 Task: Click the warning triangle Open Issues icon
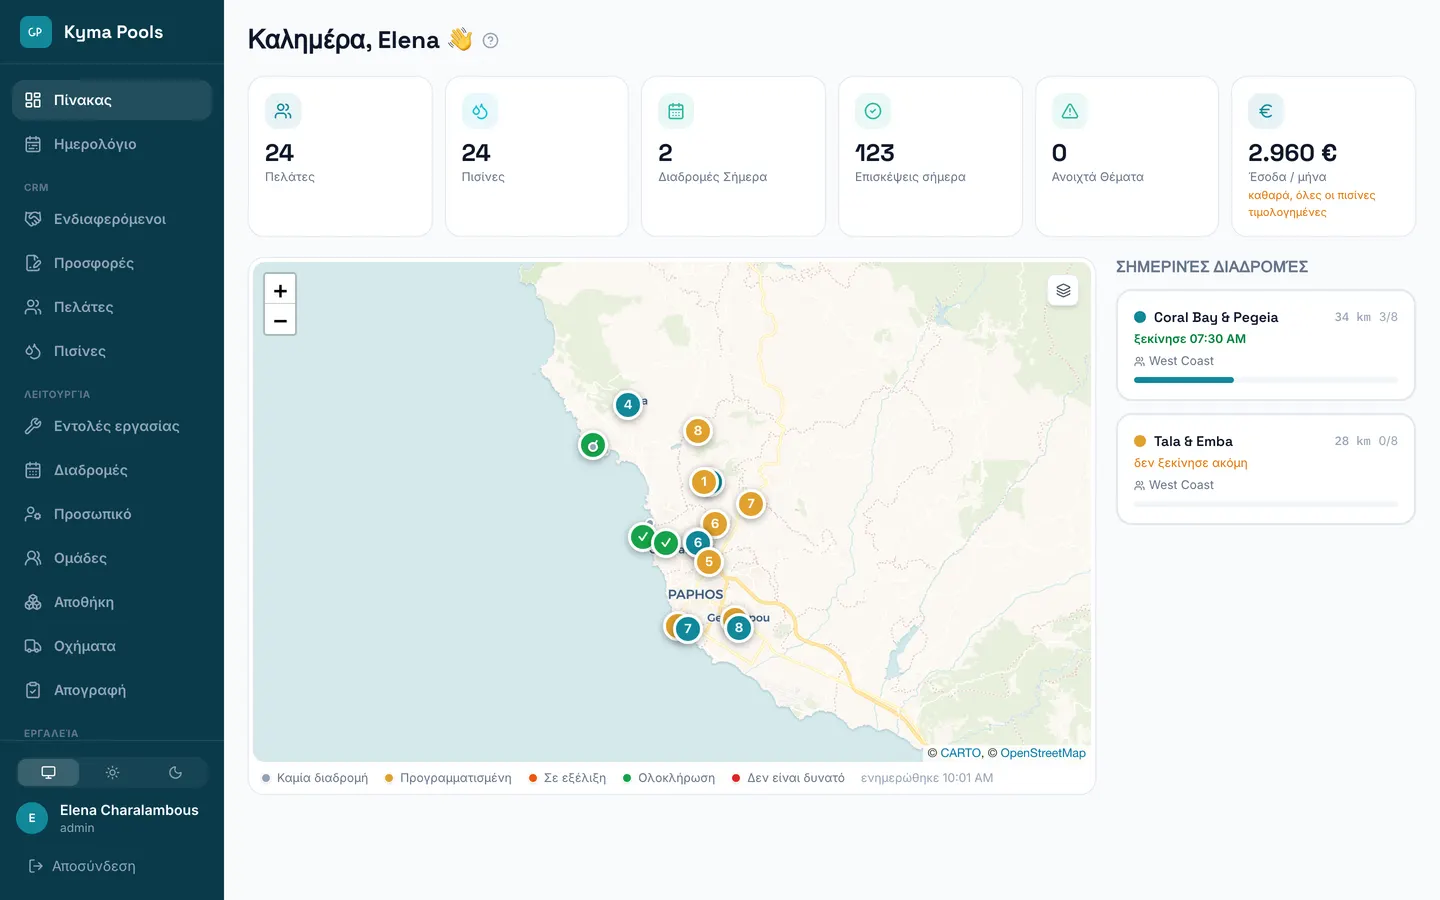pyautogui.click(x=1070, y=111)
